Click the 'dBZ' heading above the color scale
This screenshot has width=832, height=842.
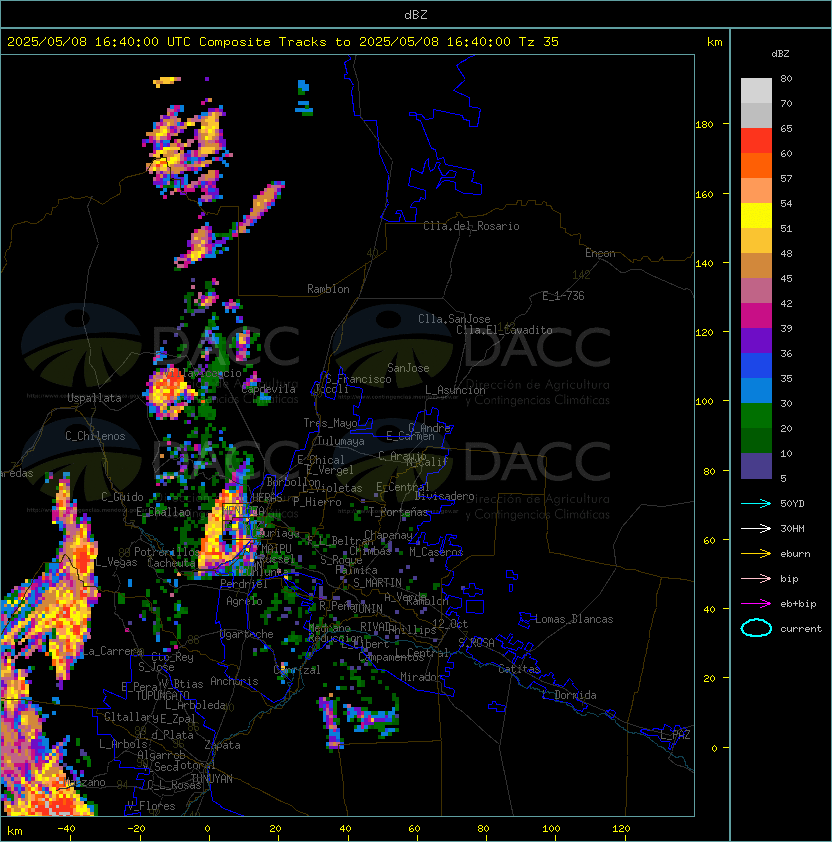(780, 54)
